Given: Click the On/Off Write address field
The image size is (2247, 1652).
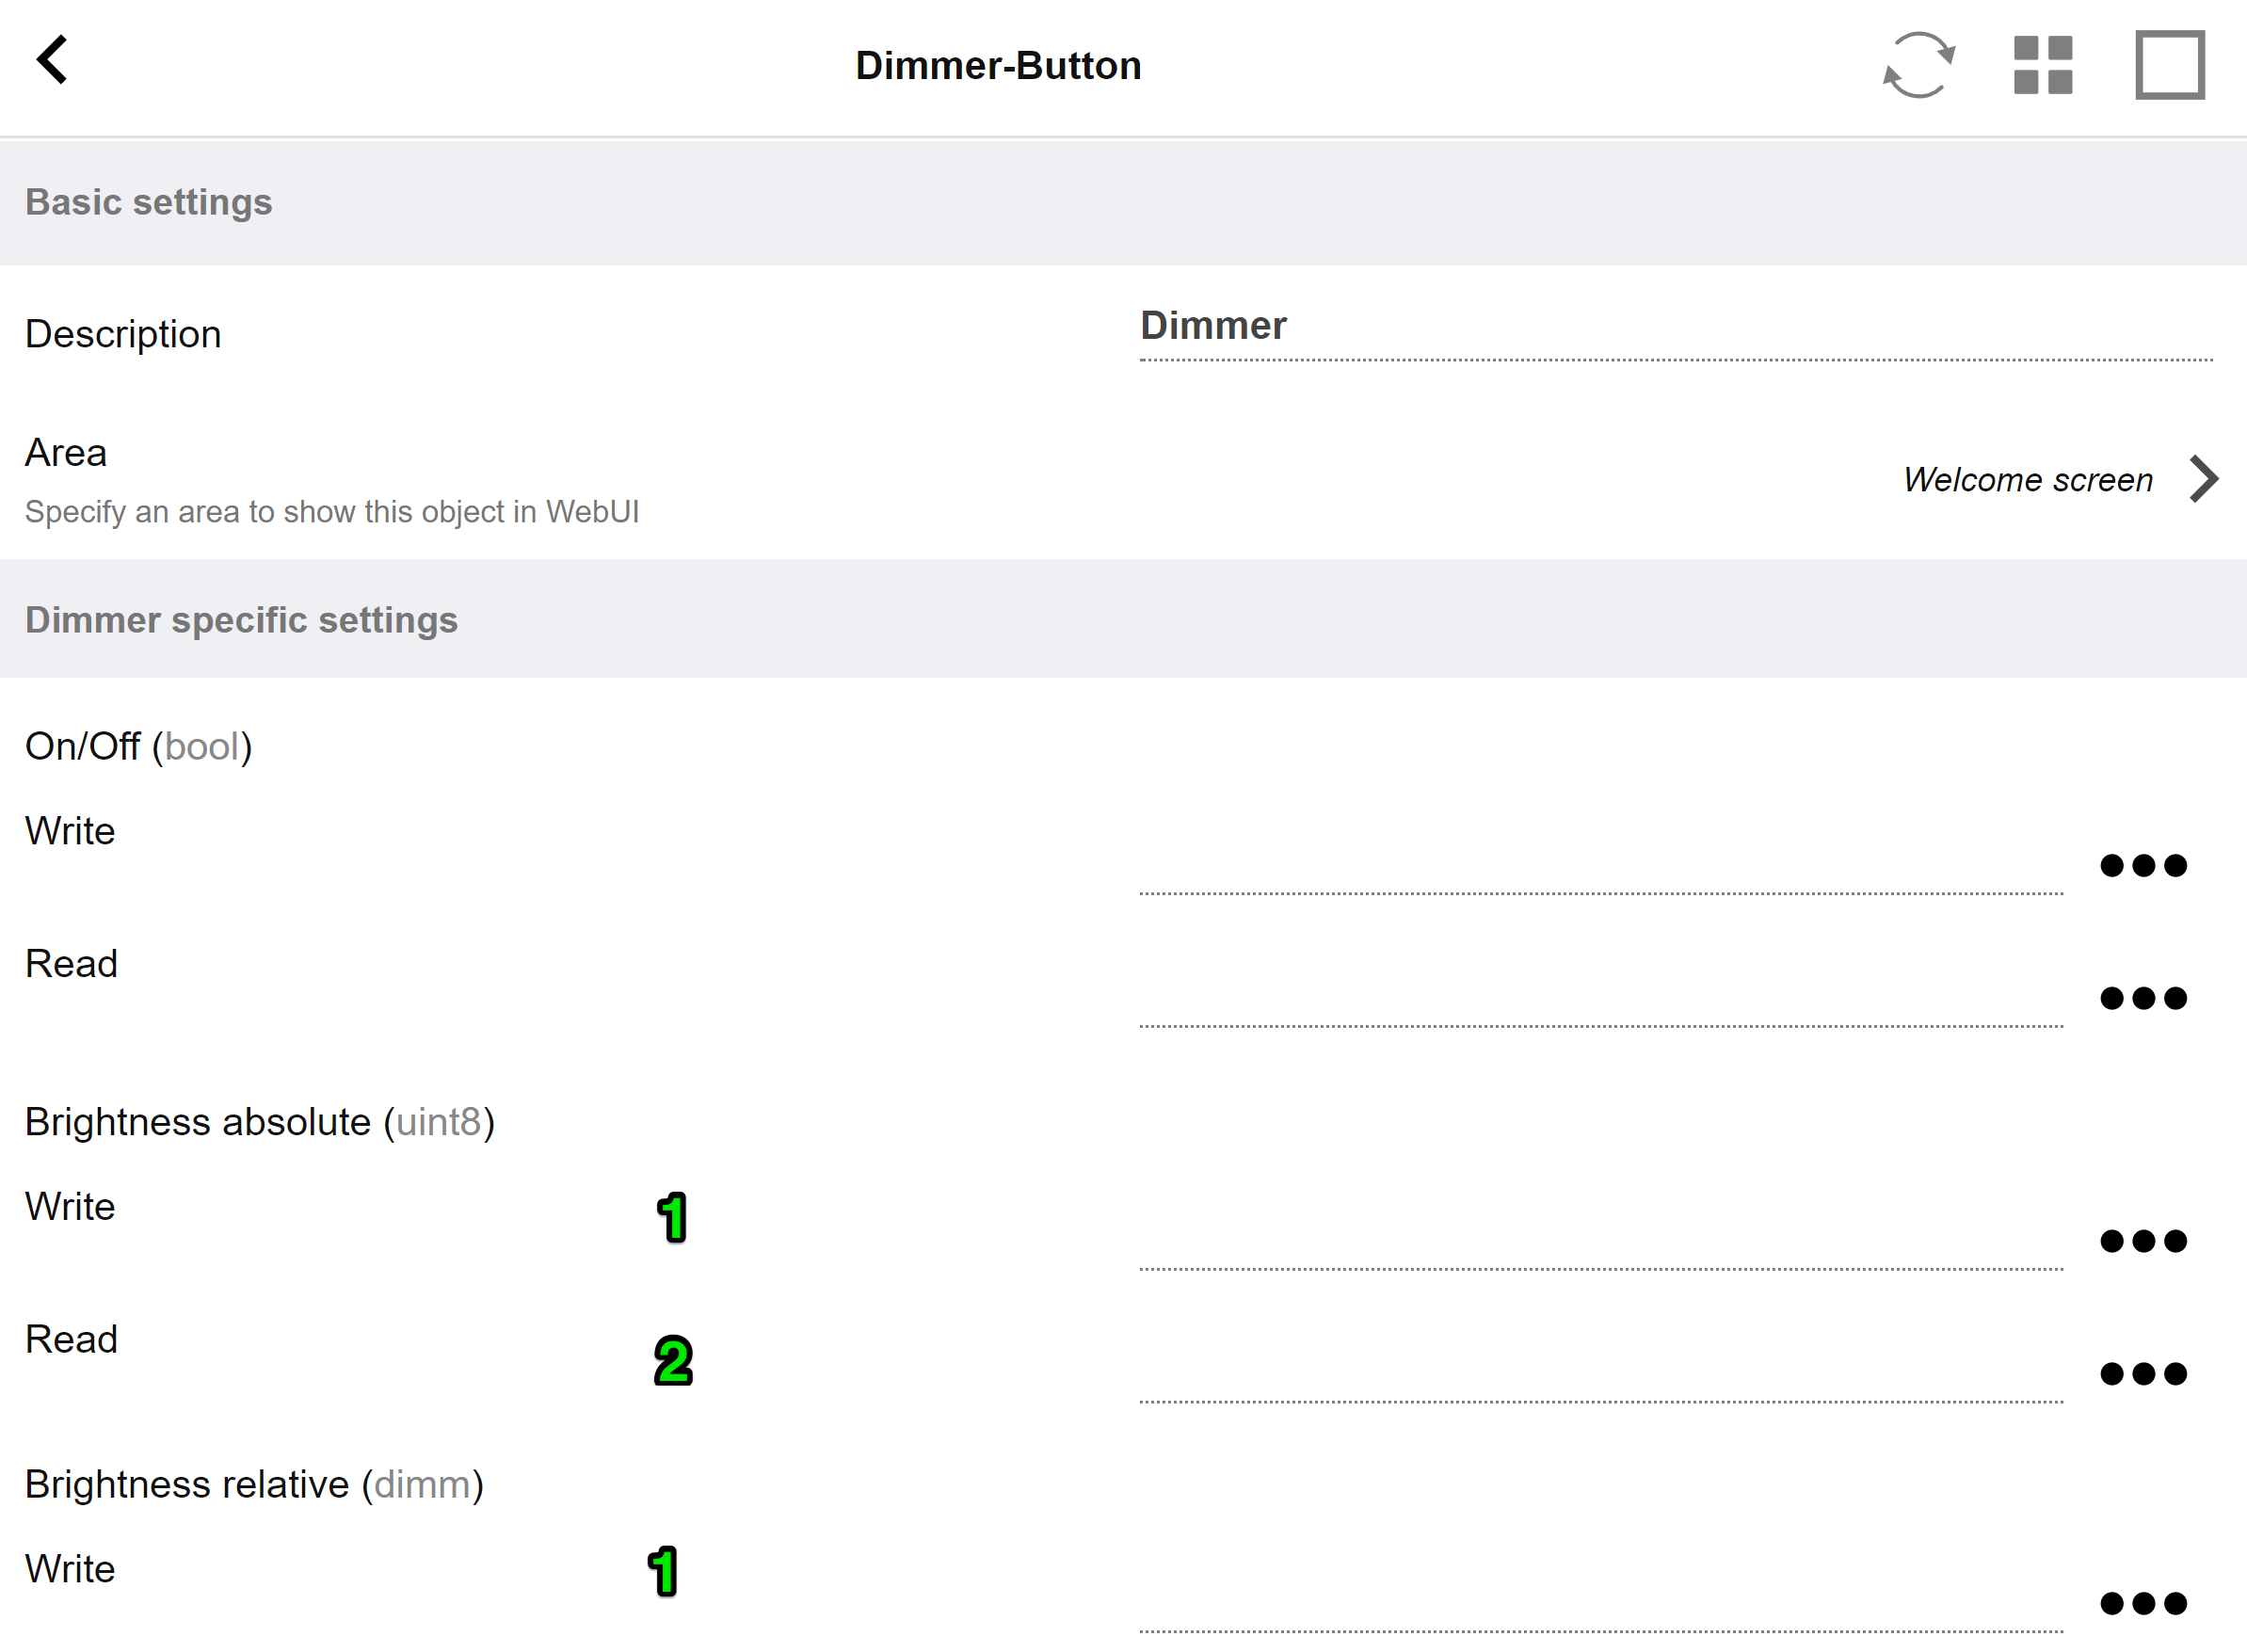Looking at the screenshot, I should 1601,864.
